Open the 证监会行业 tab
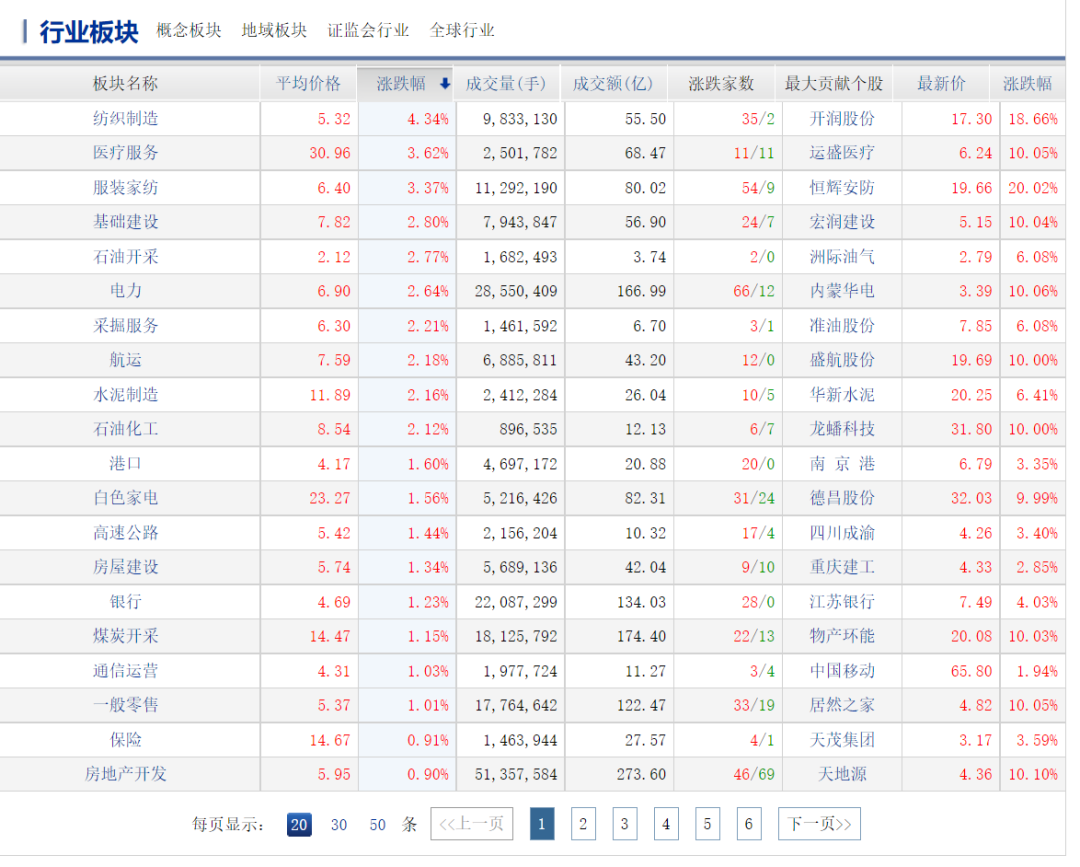The image size is (1080, 867). (x=368, y=30)
